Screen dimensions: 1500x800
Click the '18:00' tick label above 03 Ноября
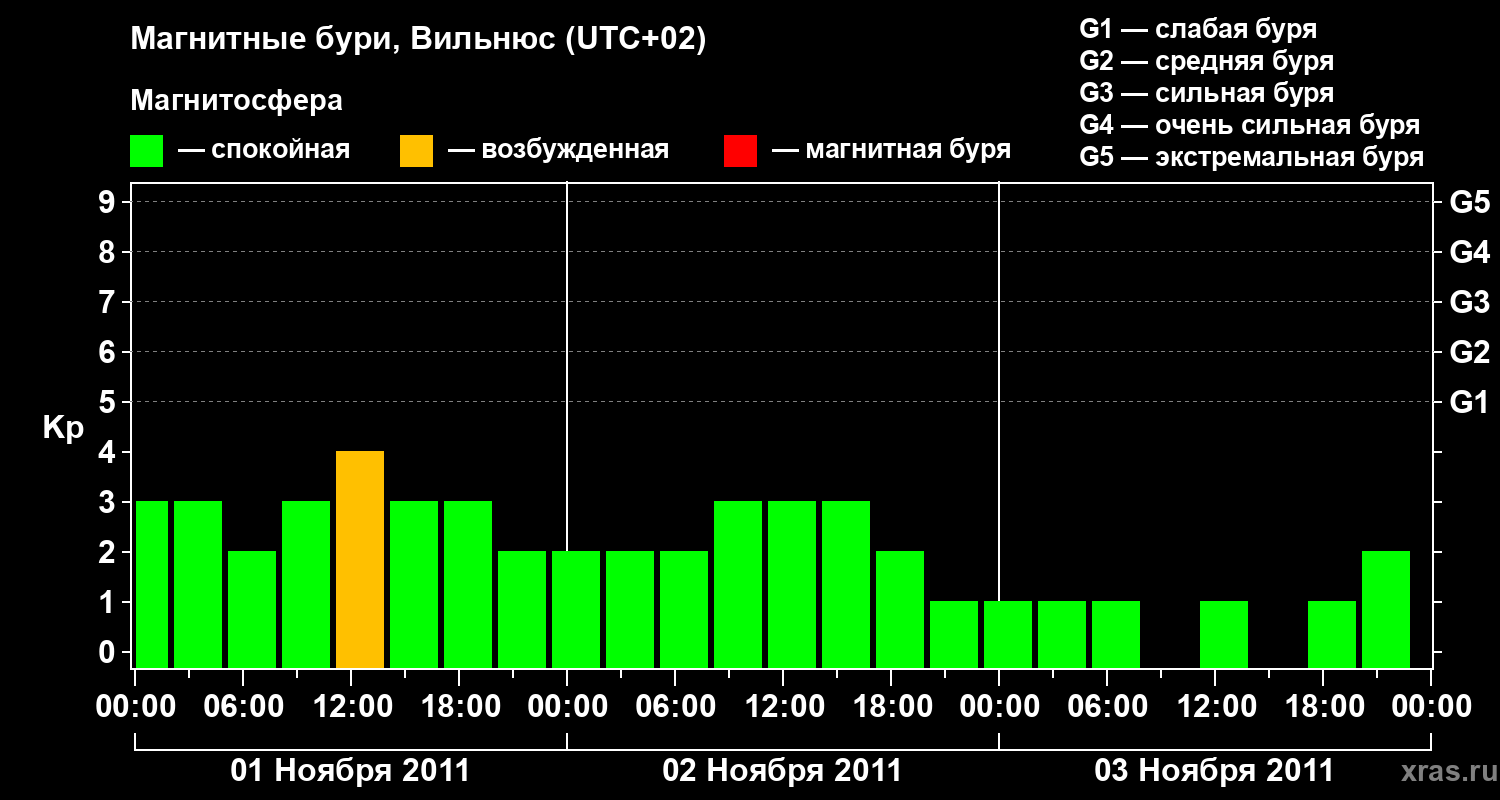(x=1324, y=706)
